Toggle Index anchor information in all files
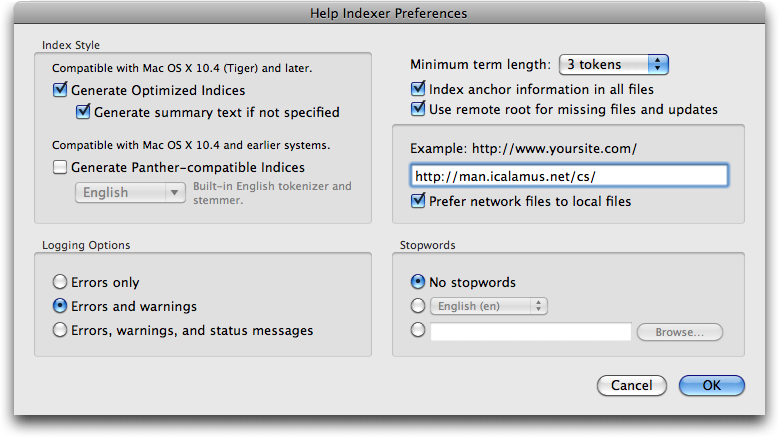Viewport: 779px width, 438px height. 418,89
